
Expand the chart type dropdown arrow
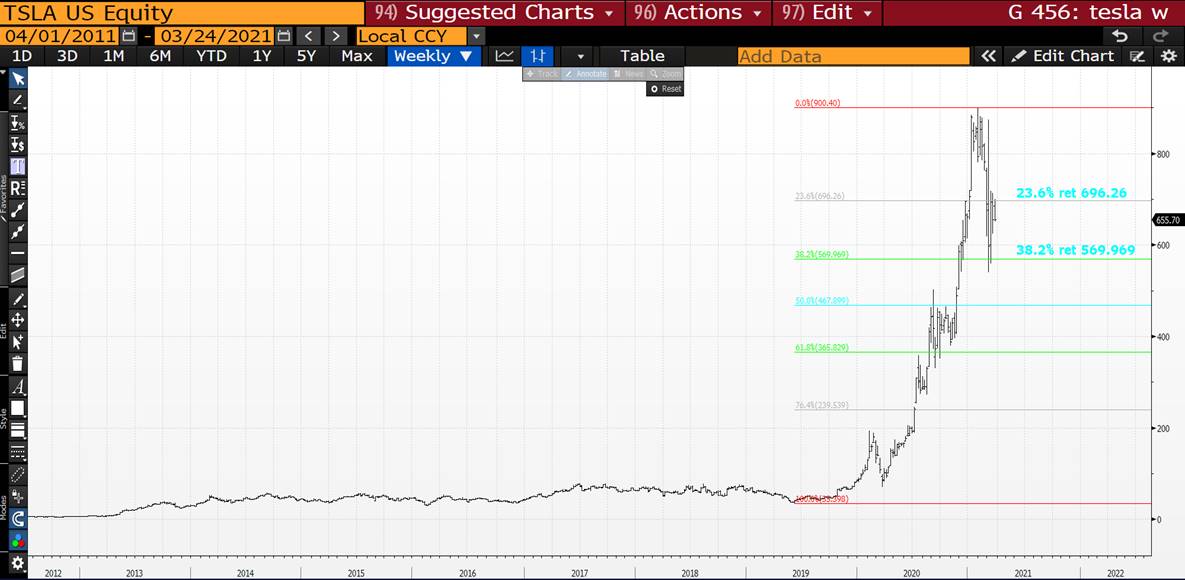click(580, 56)
